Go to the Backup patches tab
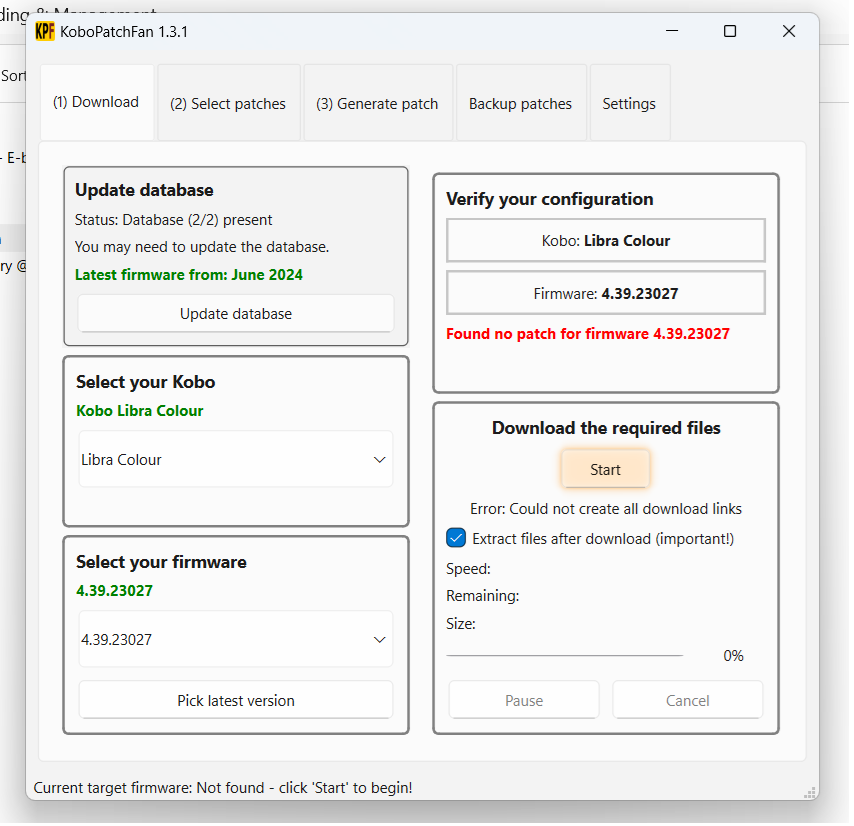The image size is (854, 826). tap(520, 104)
